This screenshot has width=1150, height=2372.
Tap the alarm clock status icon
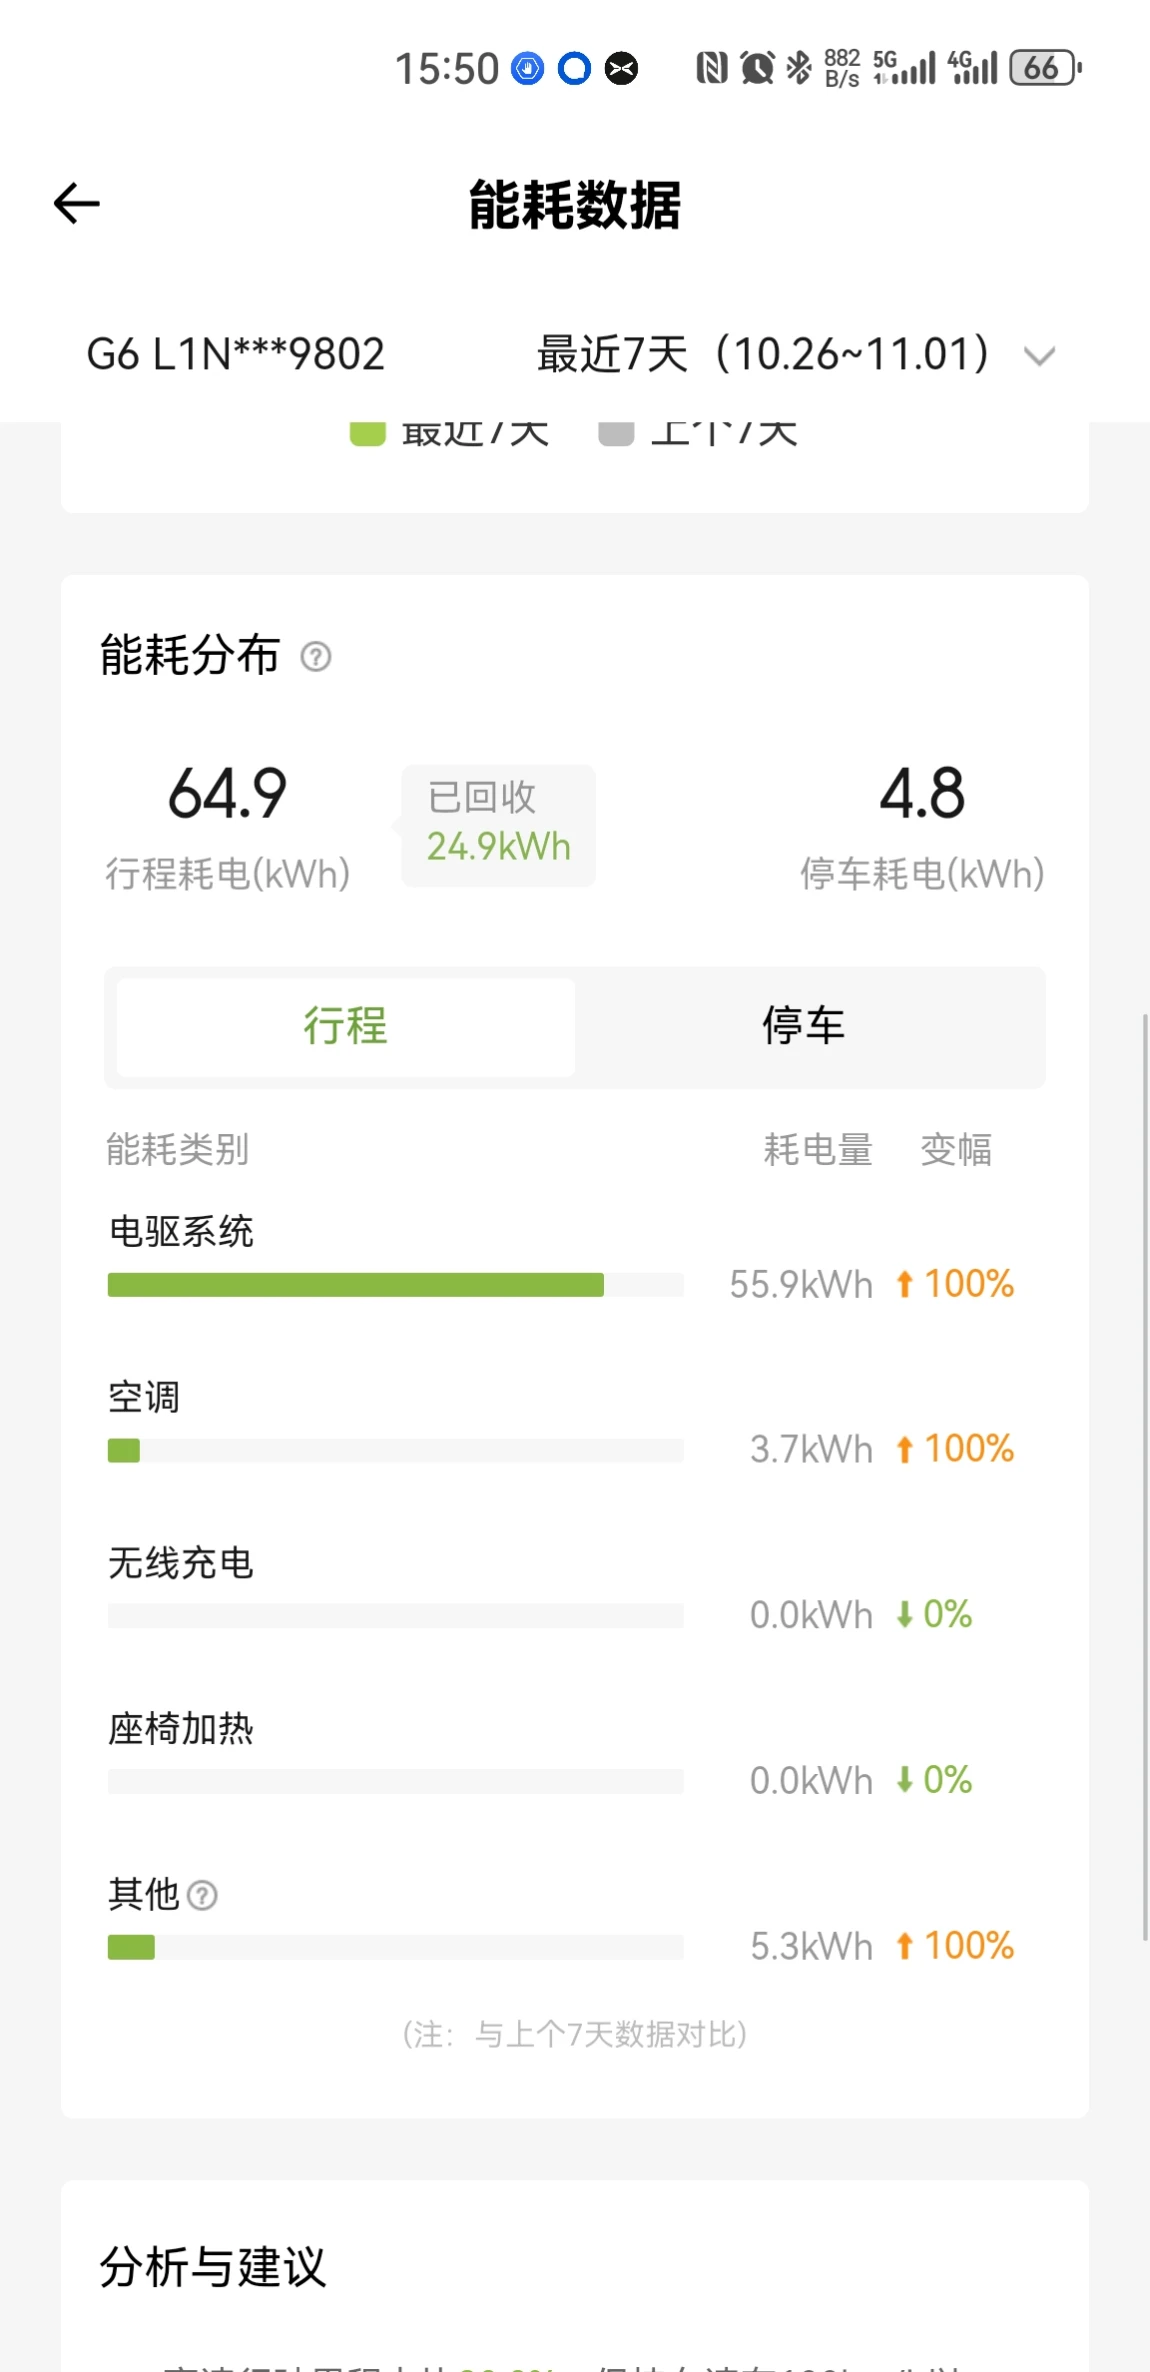pyautogui.click(x=757, y=68)
